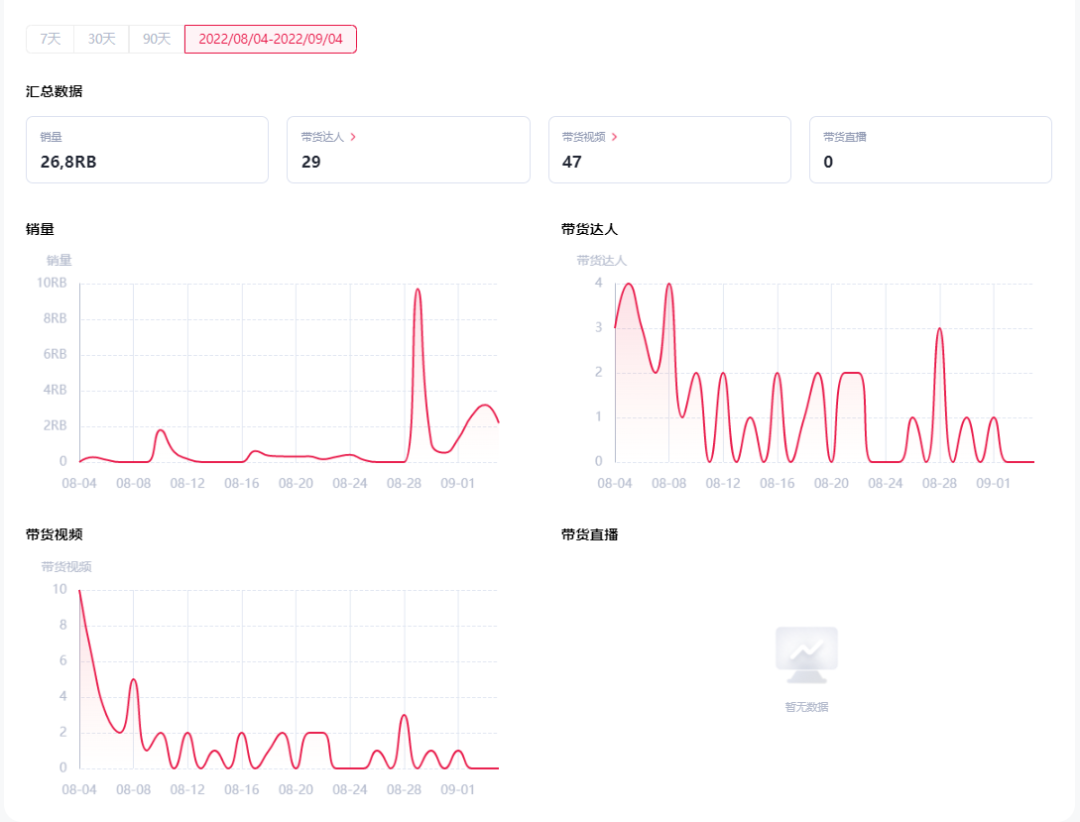Open the 2022/08/04-2022/09/04 date range picker
The height and width of the screenshot is (822, 1080).
(x=270, y=39)
